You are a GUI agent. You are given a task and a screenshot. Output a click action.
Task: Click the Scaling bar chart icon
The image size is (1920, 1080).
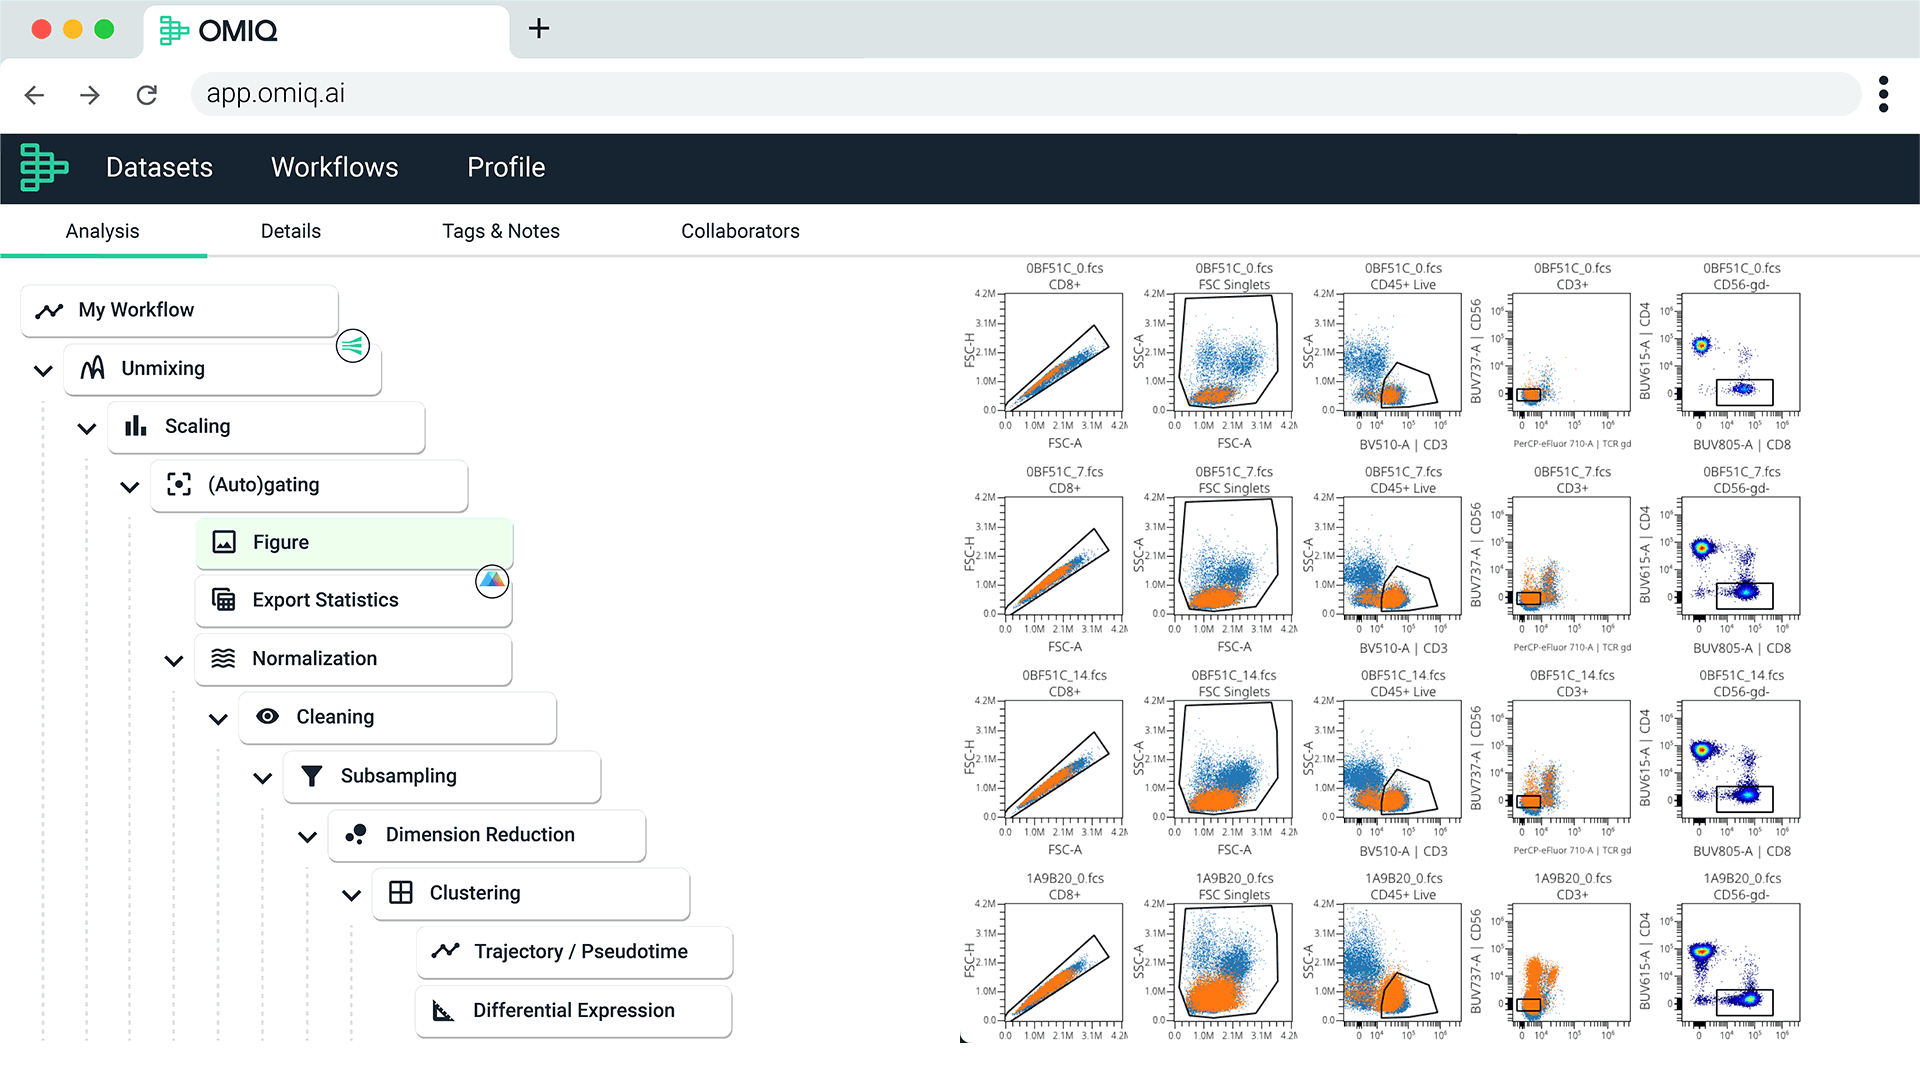[136, 426]
